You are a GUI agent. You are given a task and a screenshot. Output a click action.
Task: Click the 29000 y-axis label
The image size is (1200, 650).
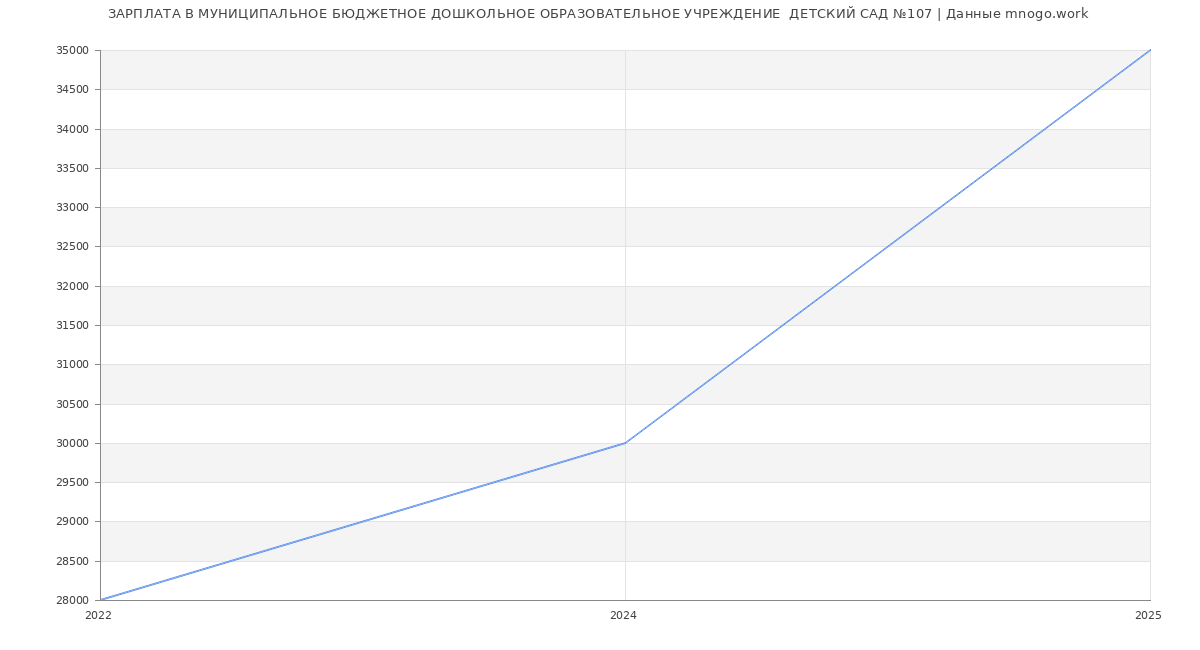pos(72,522)
